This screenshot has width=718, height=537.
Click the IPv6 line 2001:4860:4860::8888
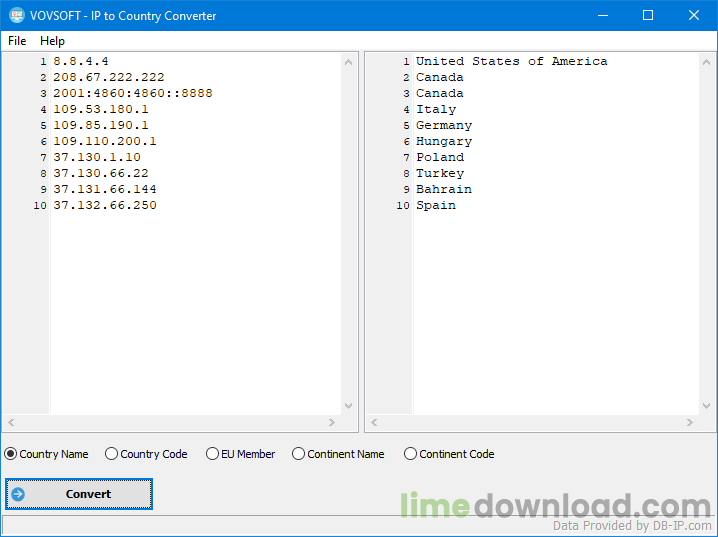click(x=133, y=93)
